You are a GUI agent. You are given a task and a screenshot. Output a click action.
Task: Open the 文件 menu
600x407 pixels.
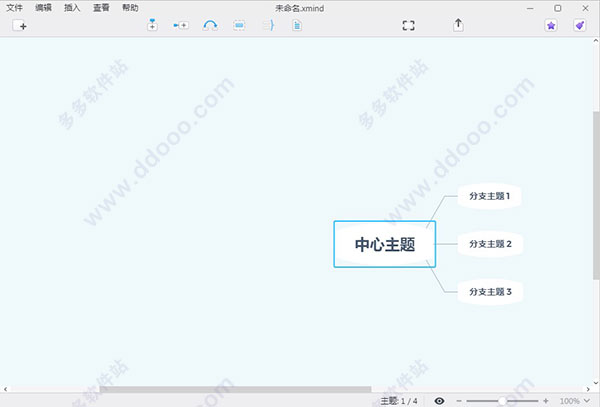[x=15, y=8]
